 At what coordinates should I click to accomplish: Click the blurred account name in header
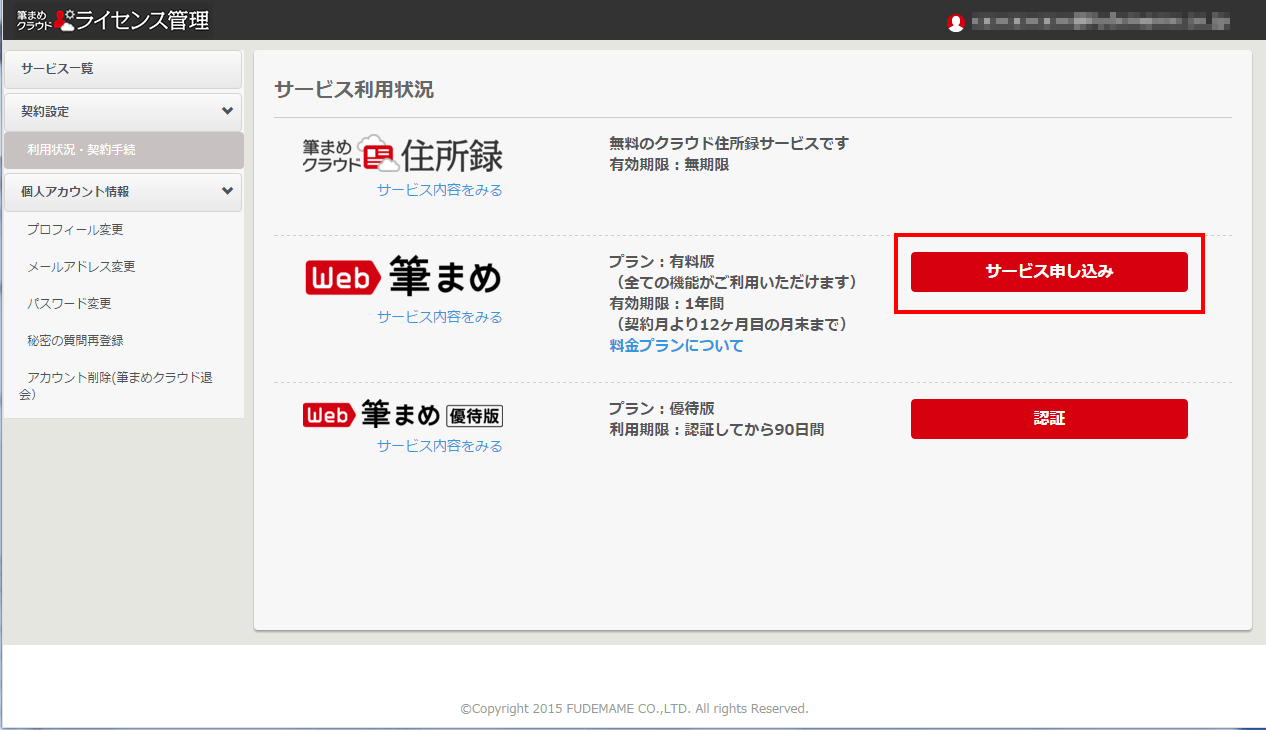tap(1100, 22)
